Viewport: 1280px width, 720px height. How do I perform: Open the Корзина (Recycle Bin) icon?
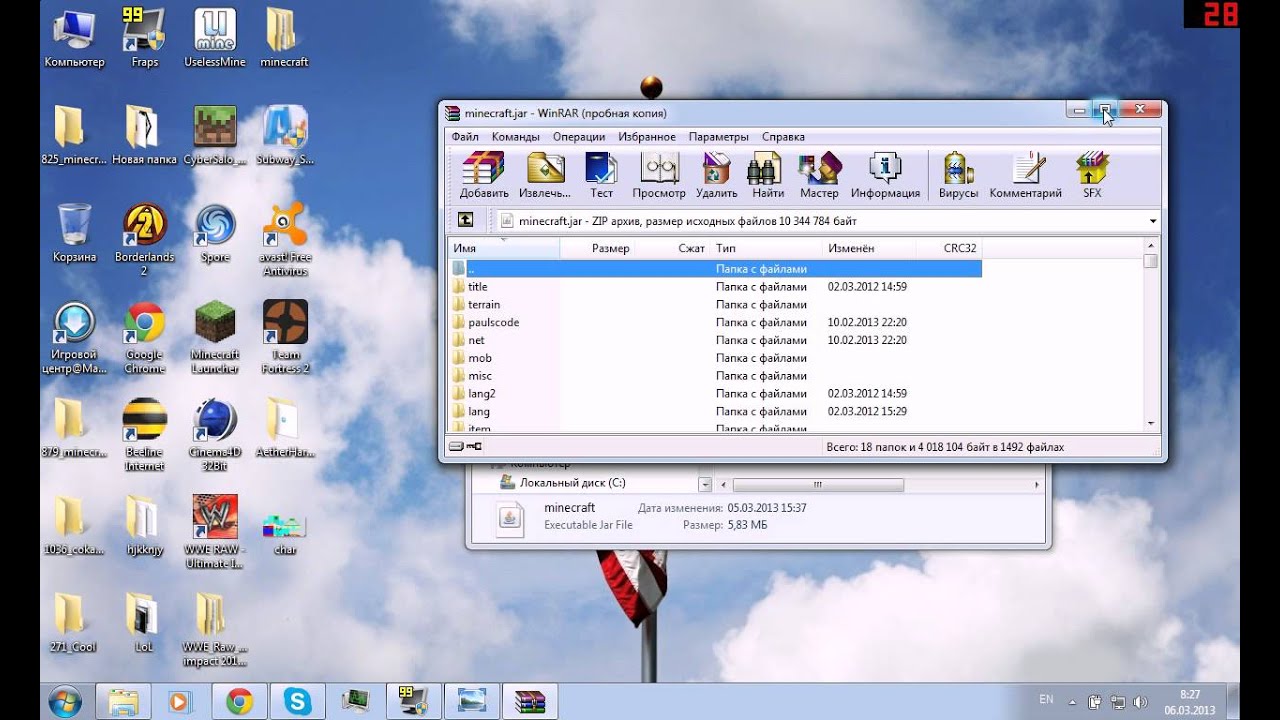pos(75,233)
